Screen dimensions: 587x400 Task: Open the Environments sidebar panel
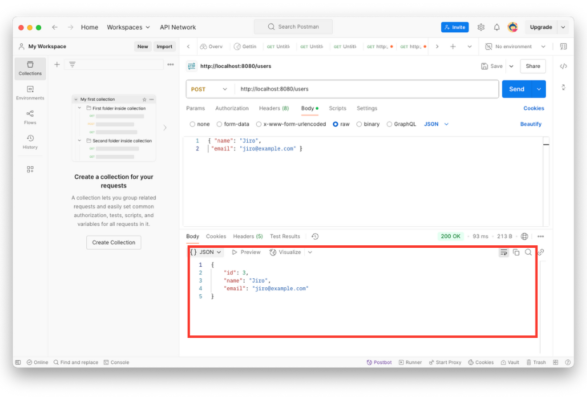pos(30,93)
